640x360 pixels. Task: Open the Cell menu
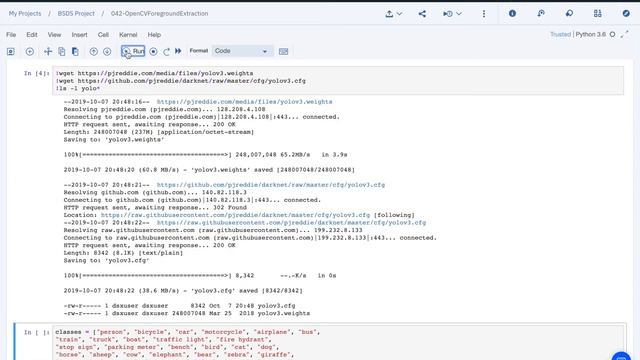103,35
